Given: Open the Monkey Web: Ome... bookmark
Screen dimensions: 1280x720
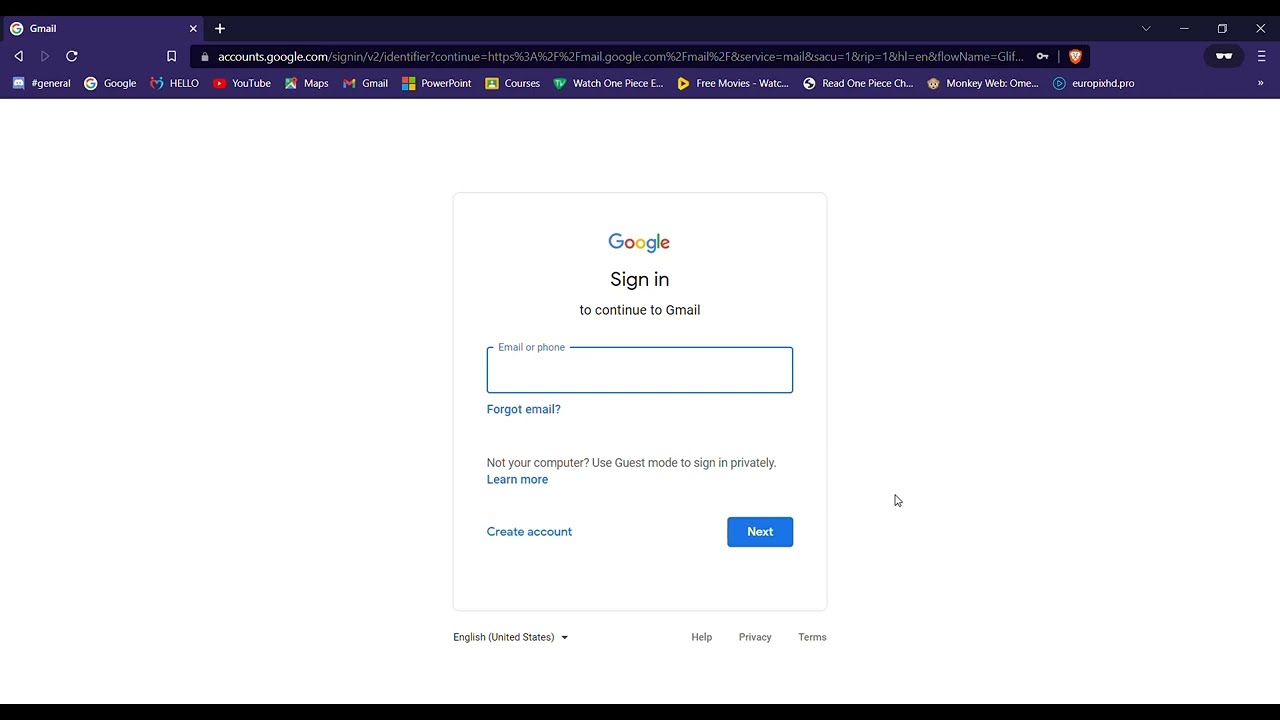Looking at the screenshot, I should click(x=983, y=83).
